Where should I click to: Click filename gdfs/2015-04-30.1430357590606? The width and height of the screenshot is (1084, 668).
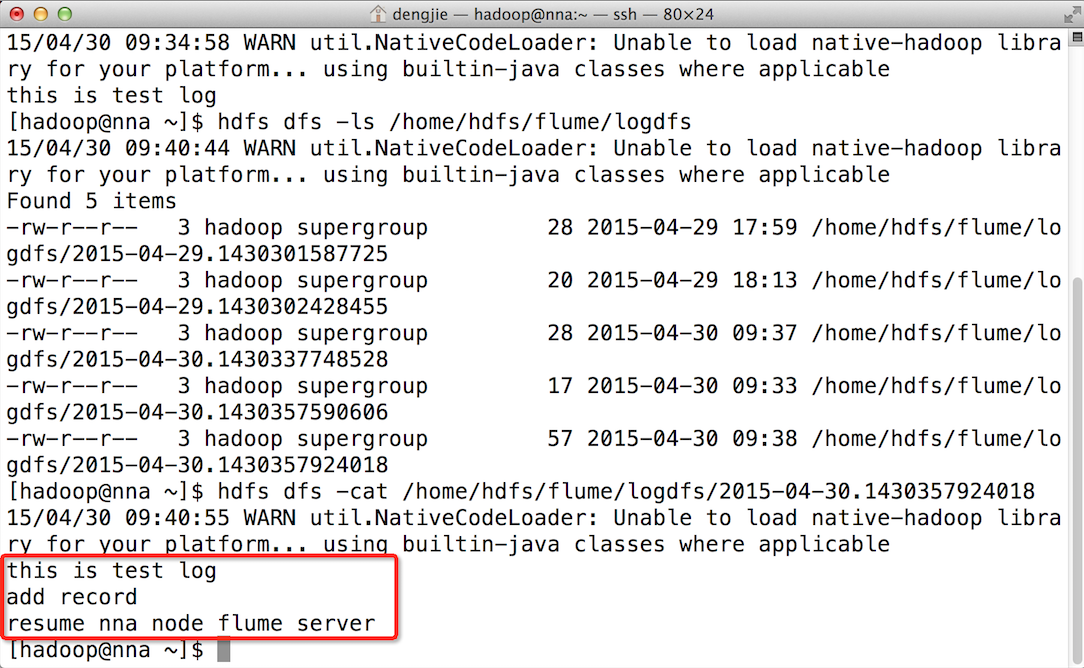[197, 412]
